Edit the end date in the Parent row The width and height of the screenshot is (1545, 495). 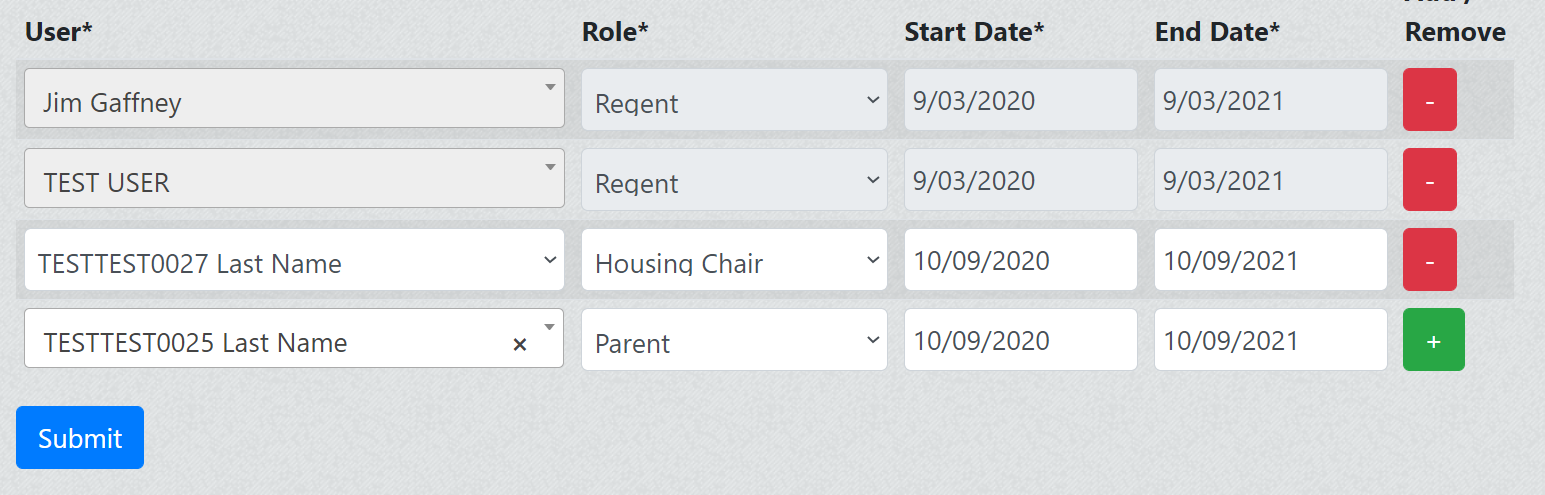coord(1270,340)
